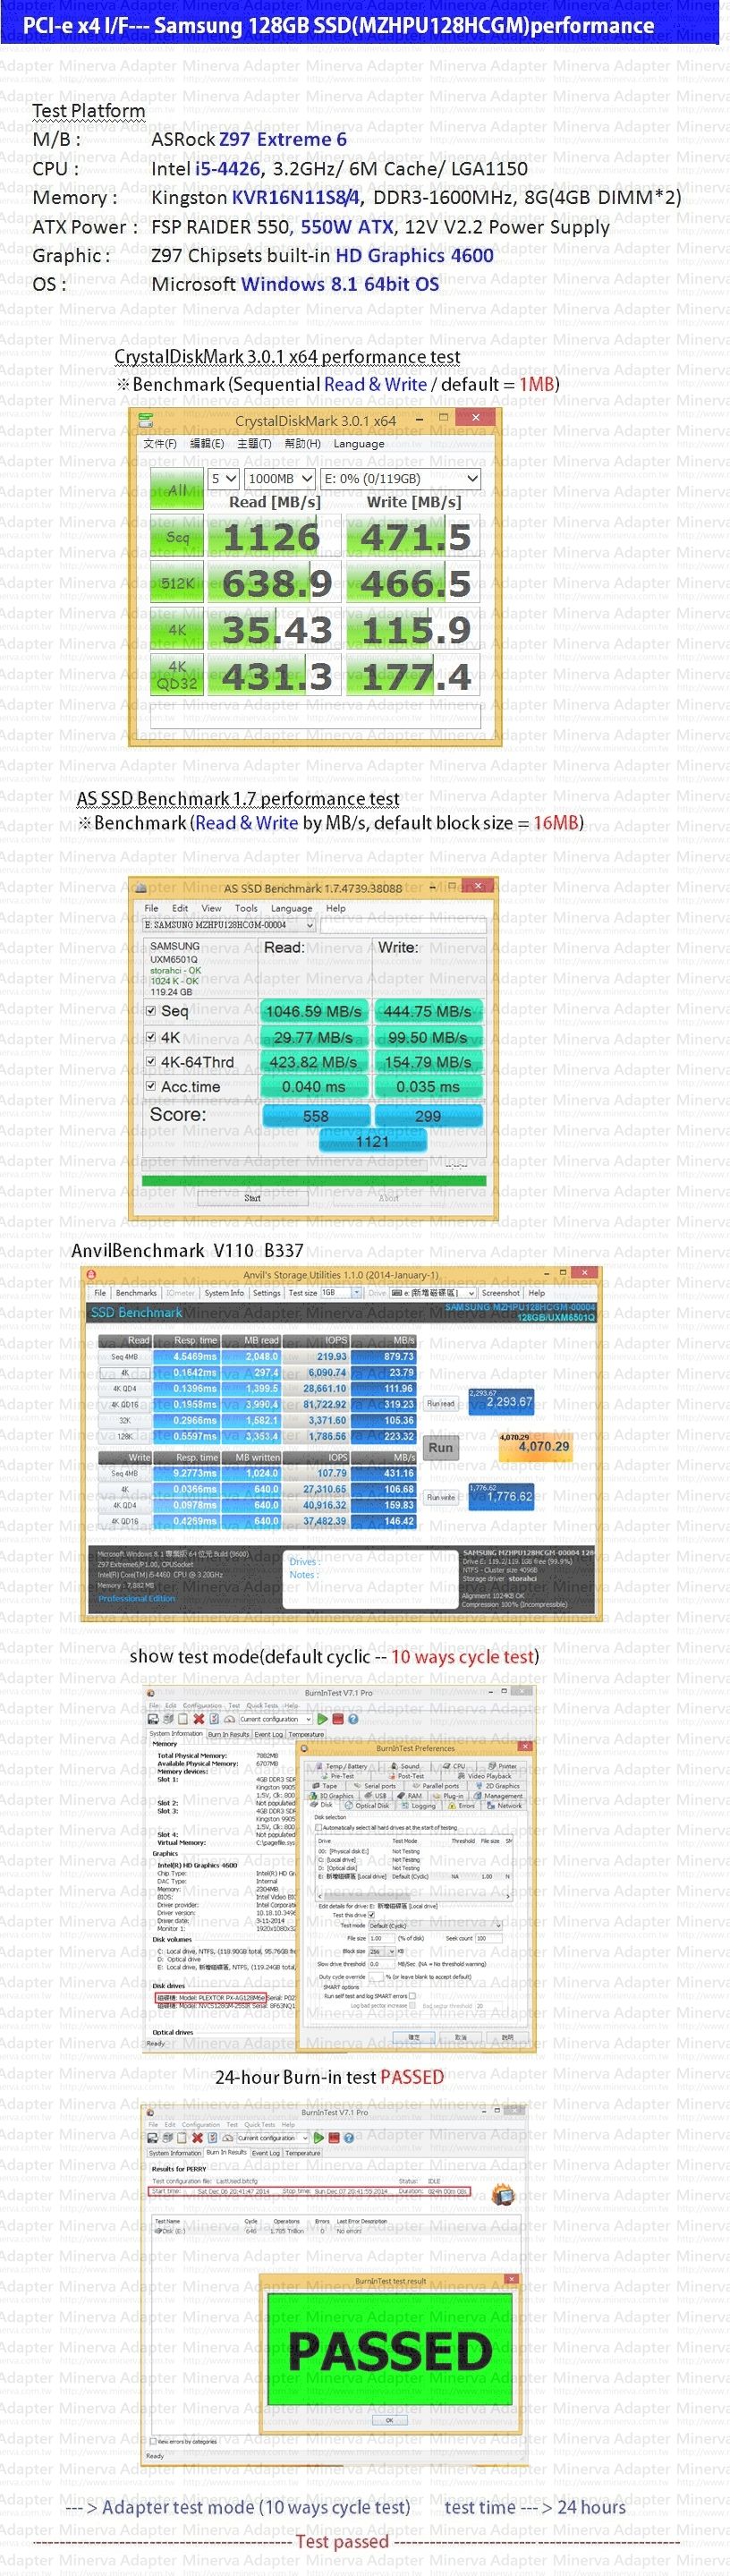Screen dimensions: 730x2576
Task: Toggle Automatically select all hard drives checkbox
Action: pos(319,1828)
